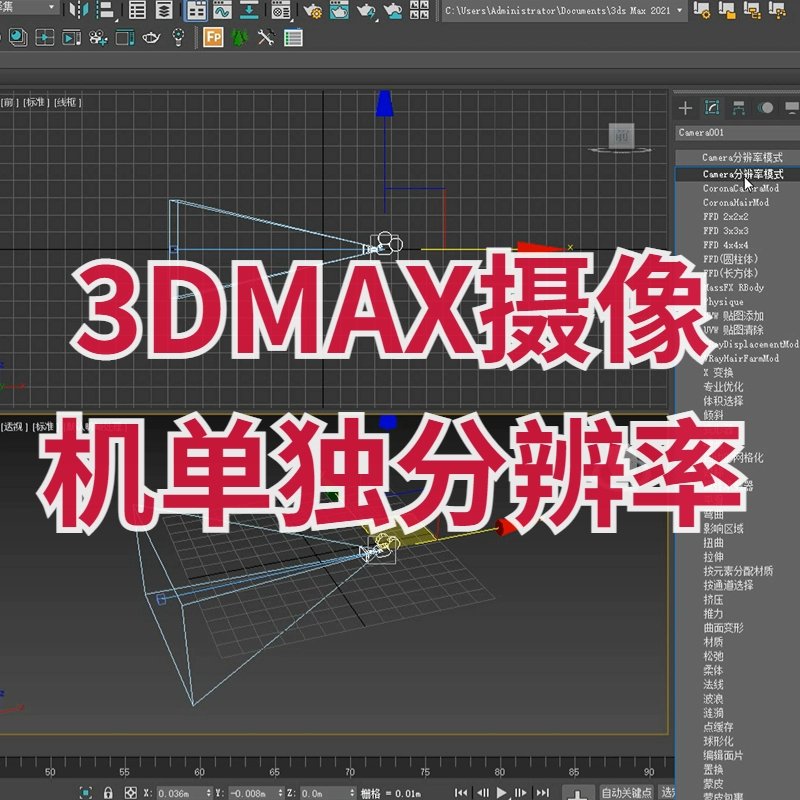Viewport: 800px width, 800px height.
Task: Click the Camera001 object name field
Action: [x=738, y=133]
